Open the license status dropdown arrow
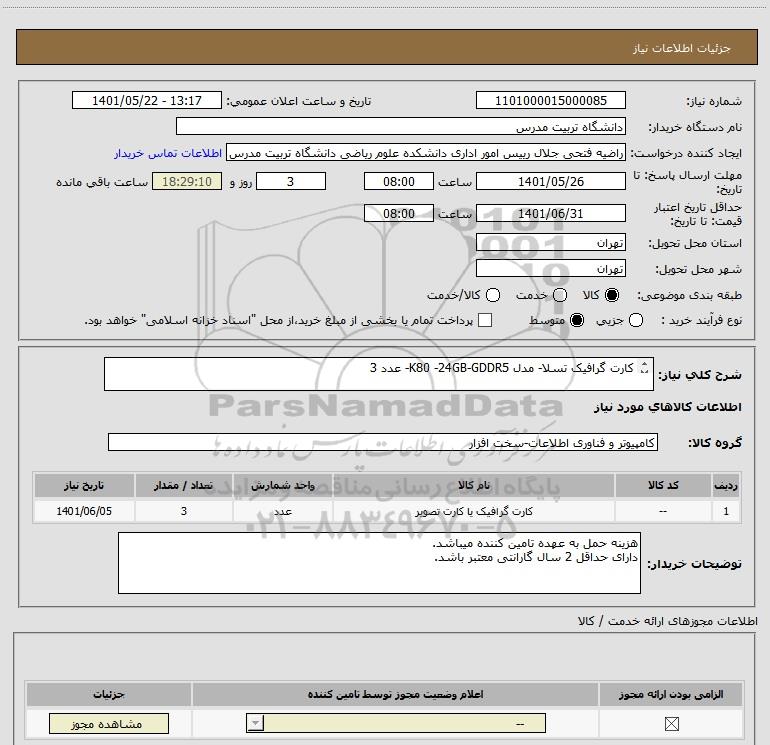The image size is (770, 745). point(255,723)
